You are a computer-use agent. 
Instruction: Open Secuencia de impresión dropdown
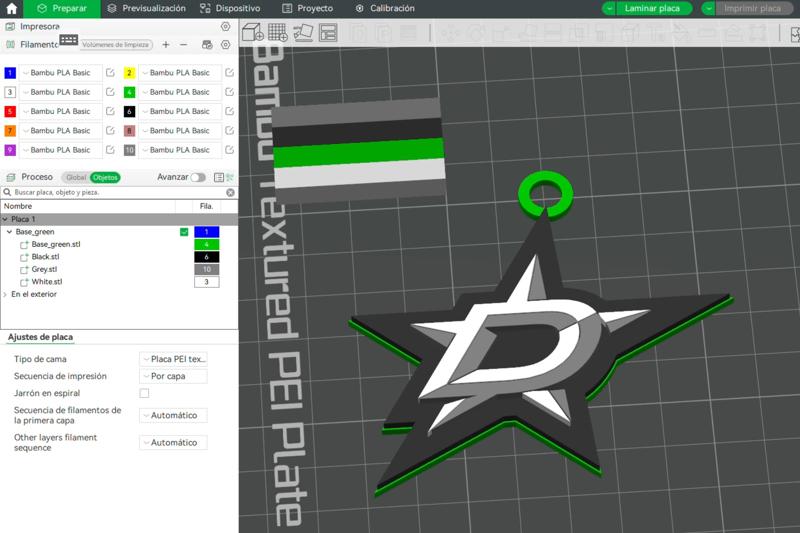point(173,376)
